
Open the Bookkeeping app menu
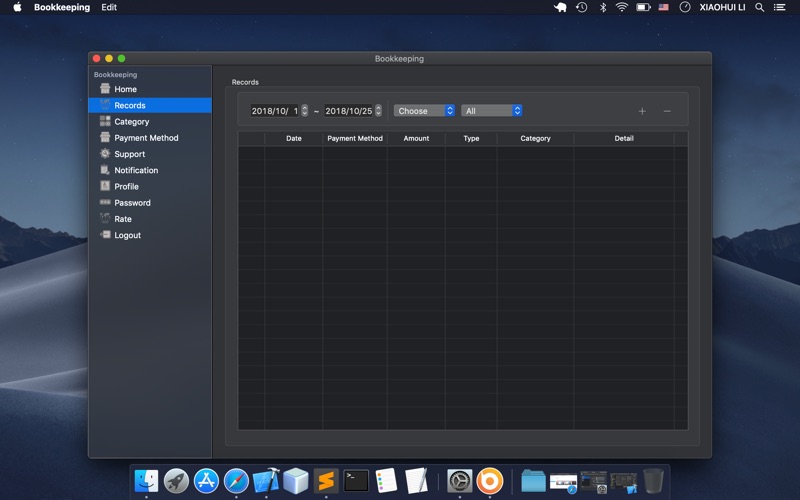62,7
